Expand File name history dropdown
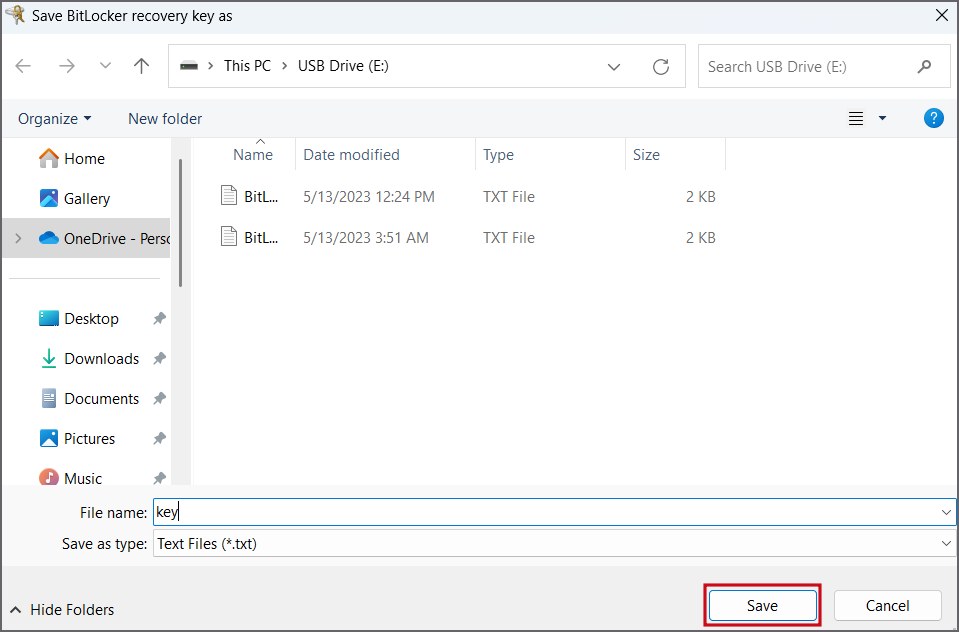 click(x=946, y=512)
